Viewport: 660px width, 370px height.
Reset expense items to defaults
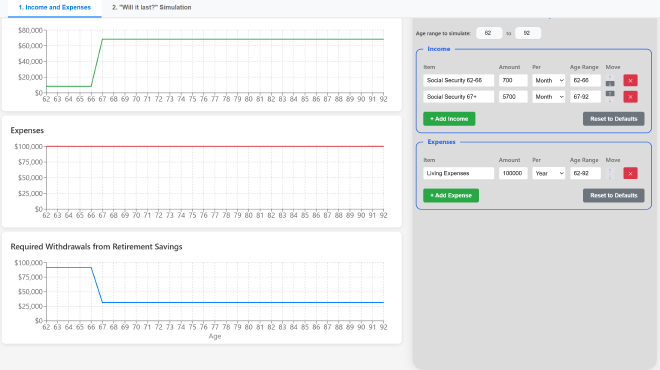click(x=613, y=195)
